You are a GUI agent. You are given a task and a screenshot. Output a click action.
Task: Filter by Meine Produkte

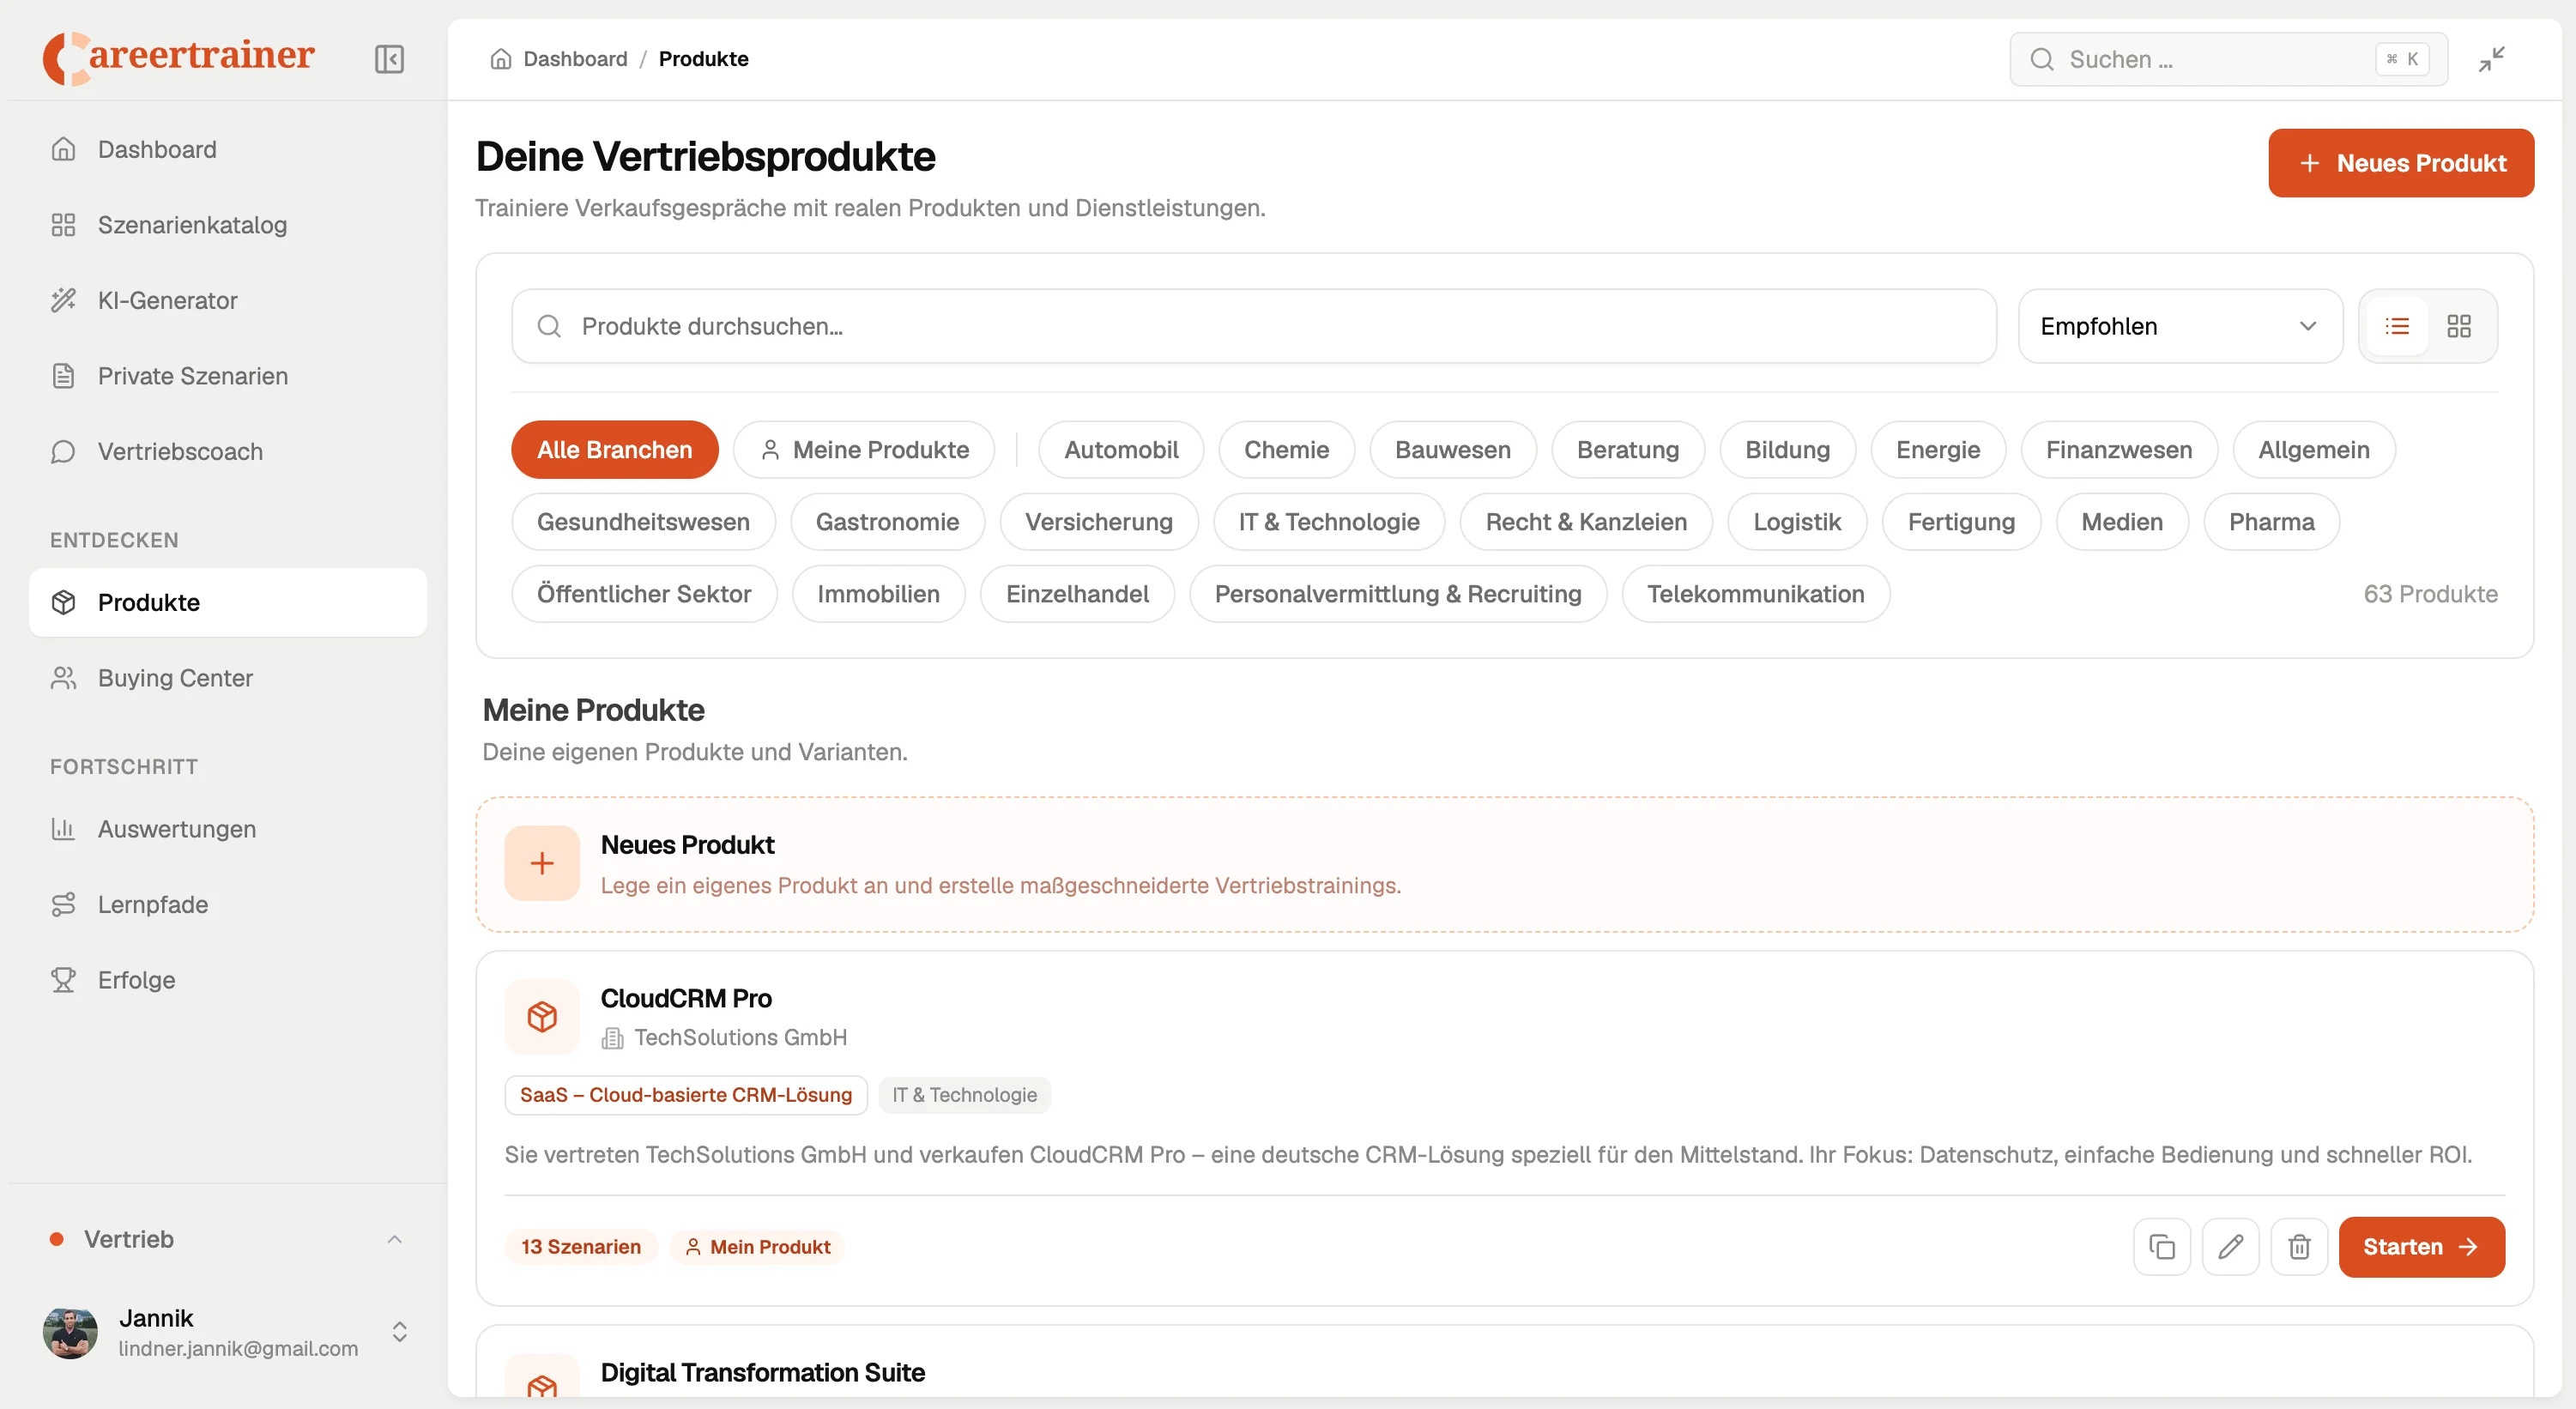click(864, 450)
